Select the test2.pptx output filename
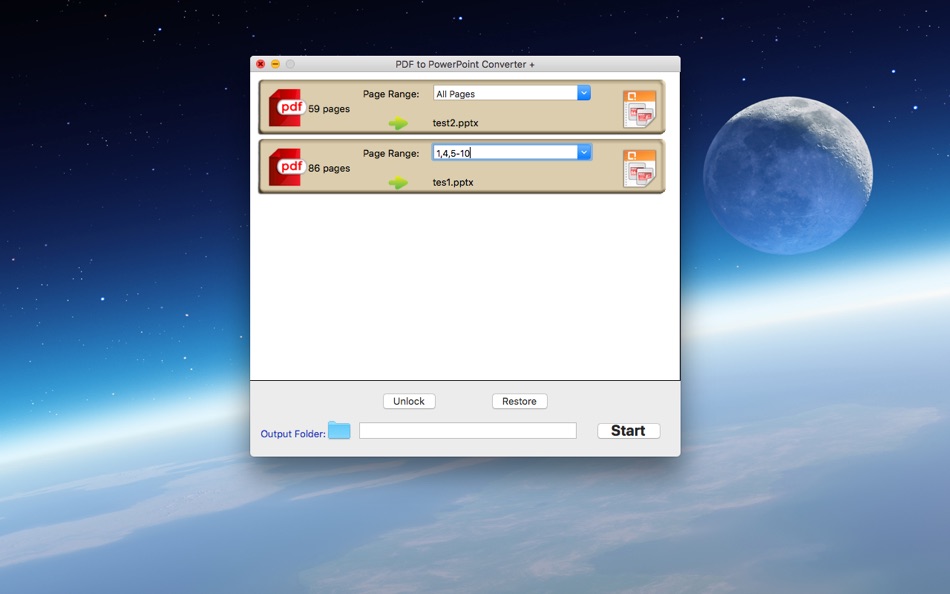The image size is (950, 594). click(455, 123)
